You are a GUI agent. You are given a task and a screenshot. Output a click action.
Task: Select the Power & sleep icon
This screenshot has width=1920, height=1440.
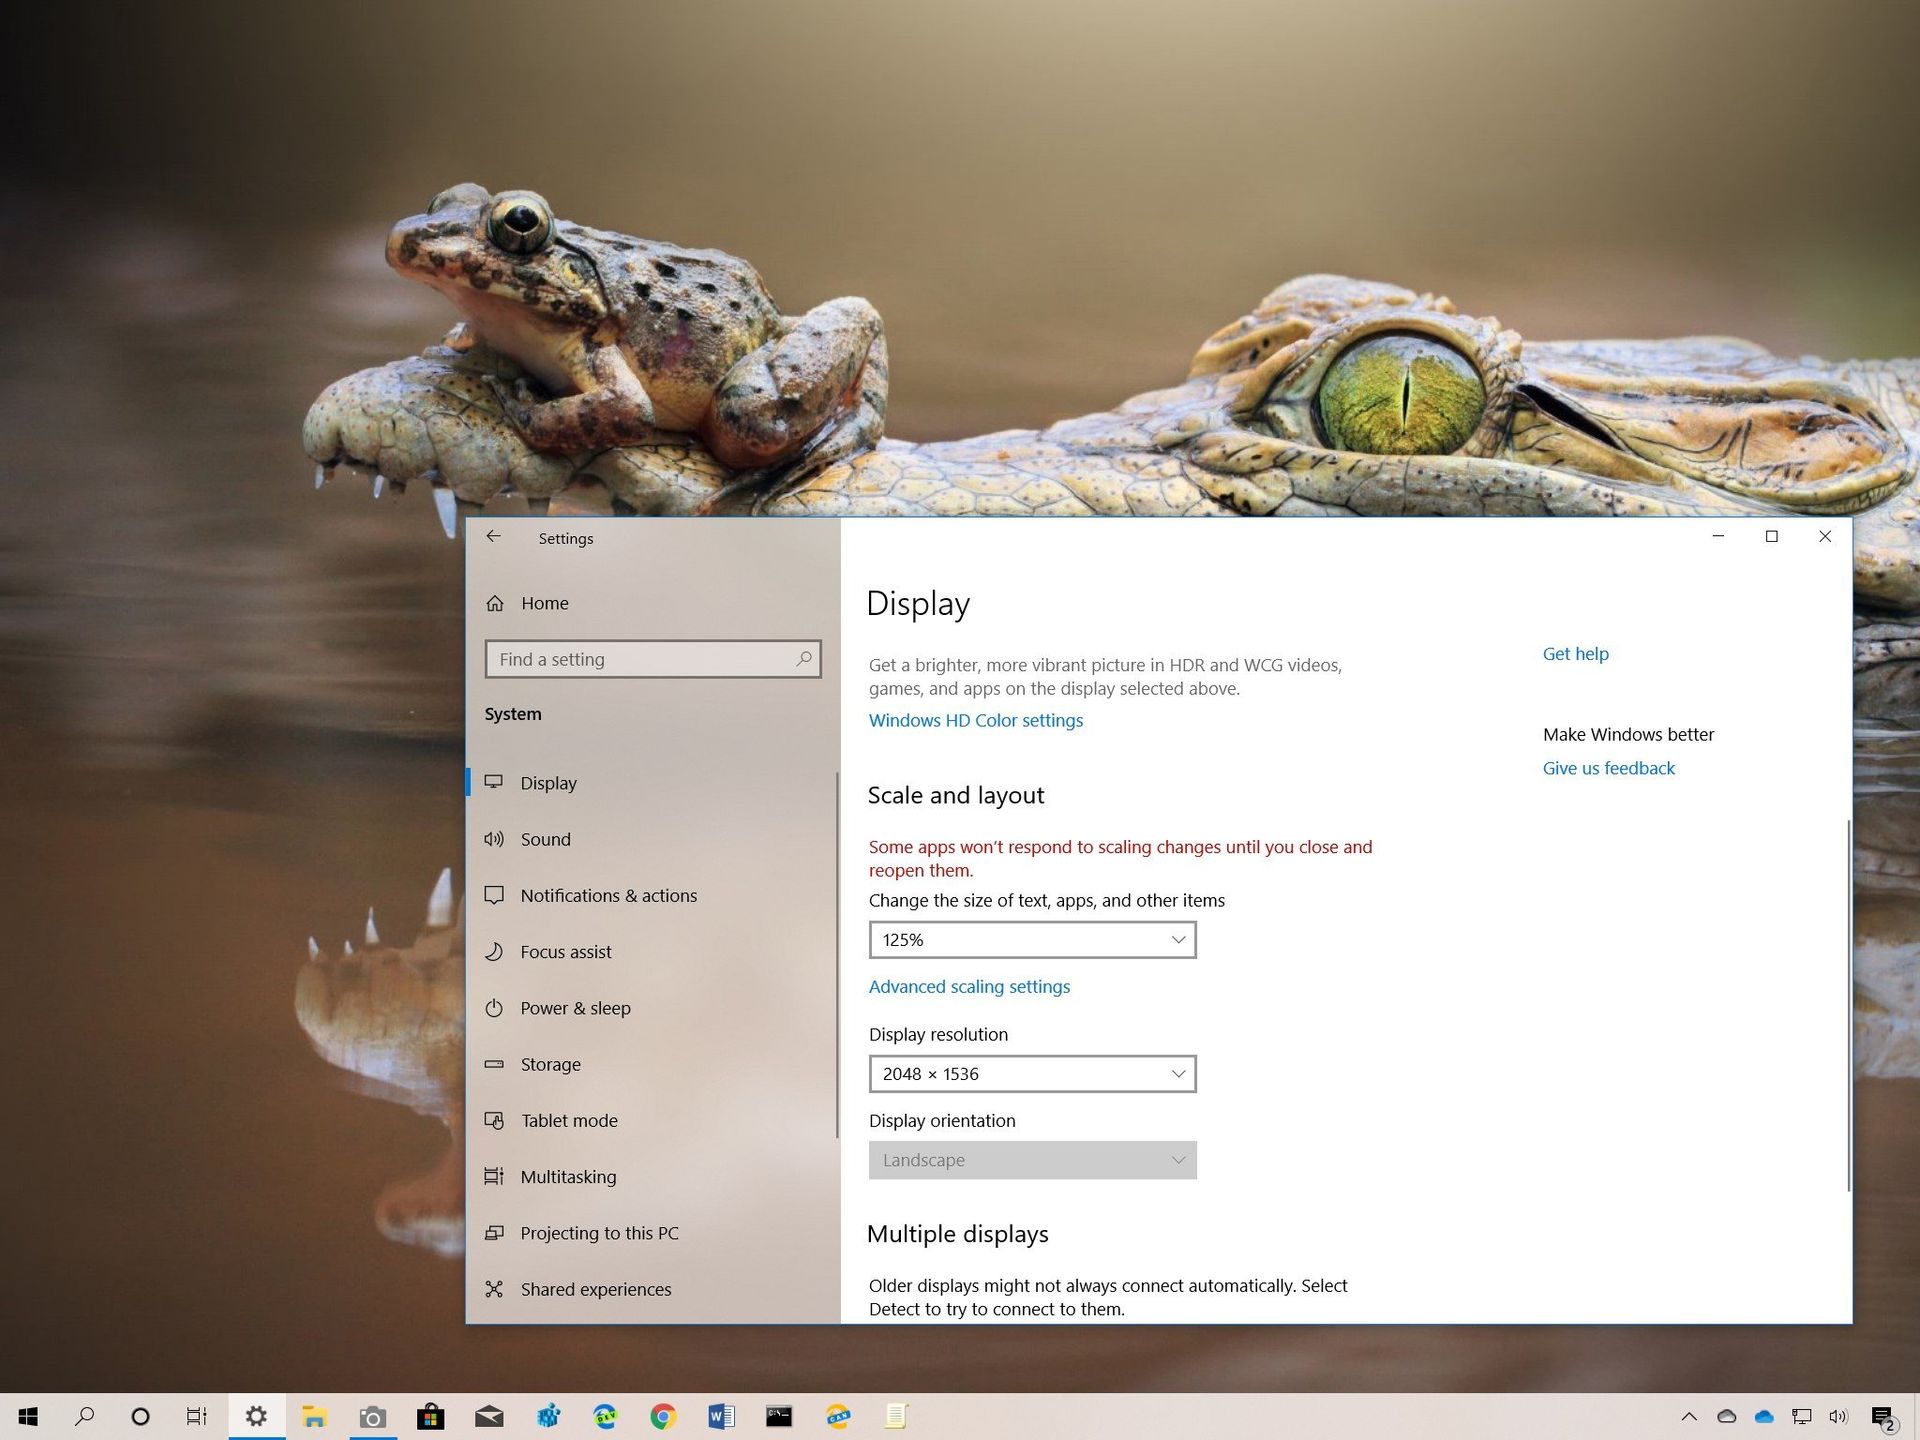pos(494,1008)
